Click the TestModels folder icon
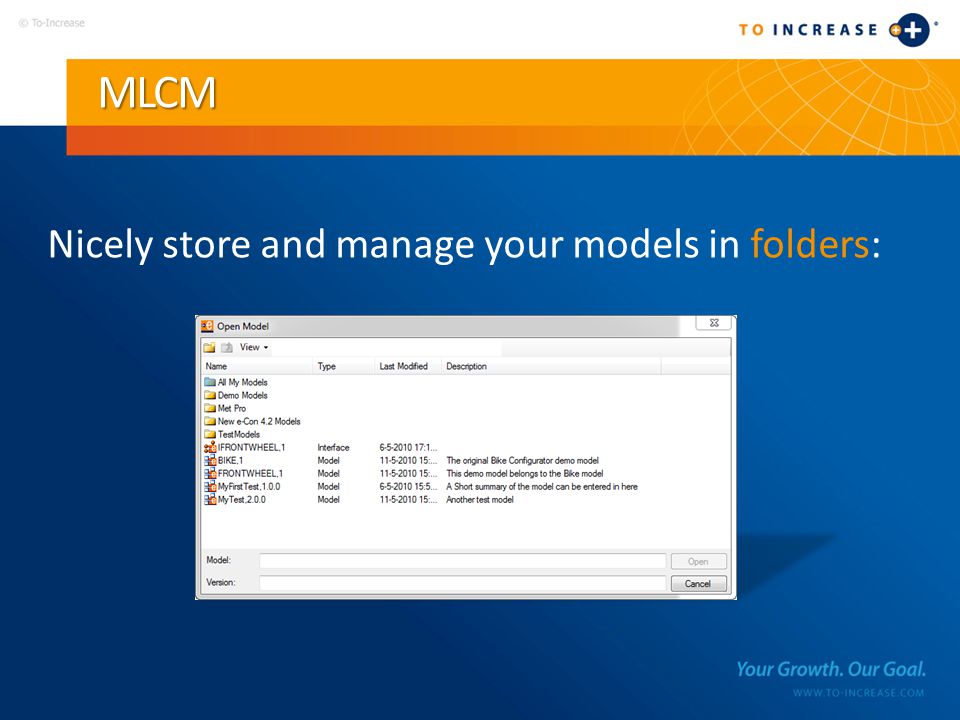The image size is (960, 720). point(210,434)
